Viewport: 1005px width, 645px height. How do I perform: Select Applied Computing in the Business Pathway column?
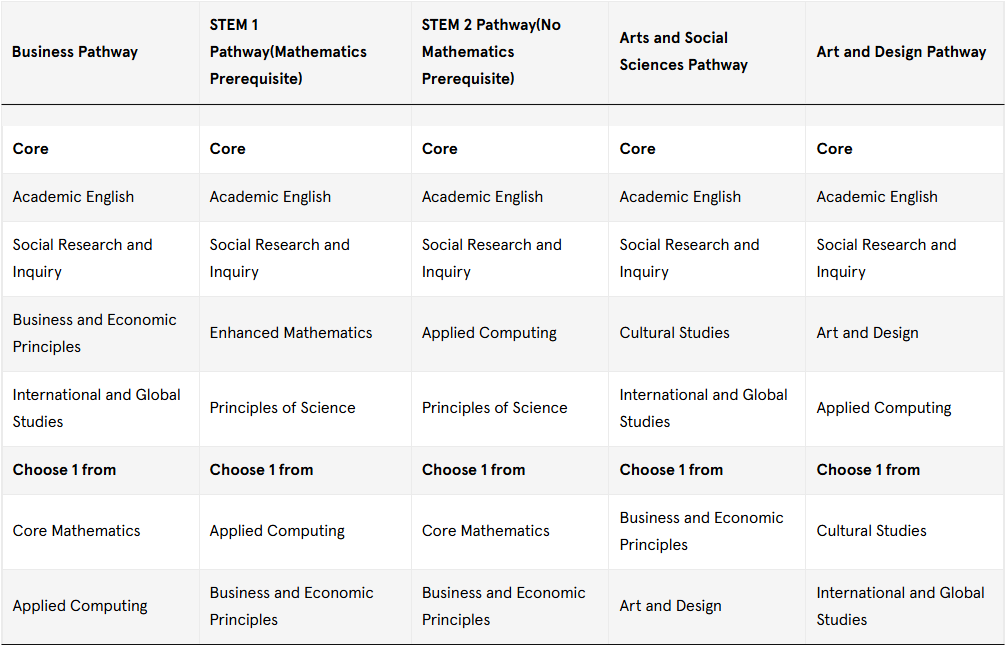pos(80,606)
